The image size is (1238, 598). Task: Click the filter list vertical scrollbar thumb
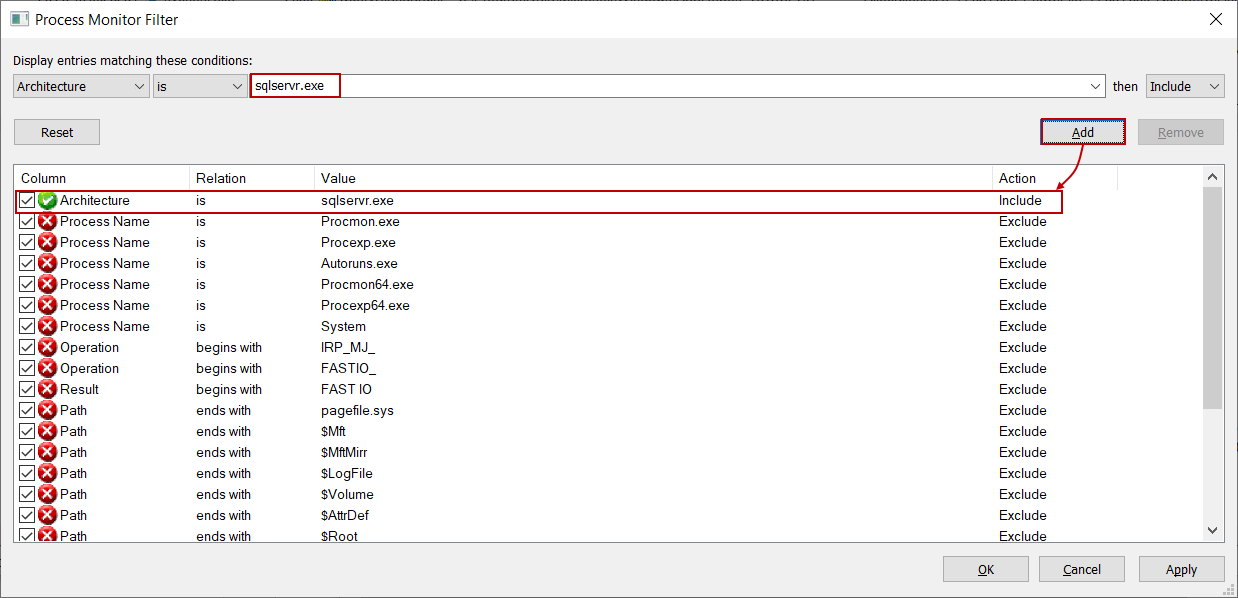click(x=1212, y=298)
